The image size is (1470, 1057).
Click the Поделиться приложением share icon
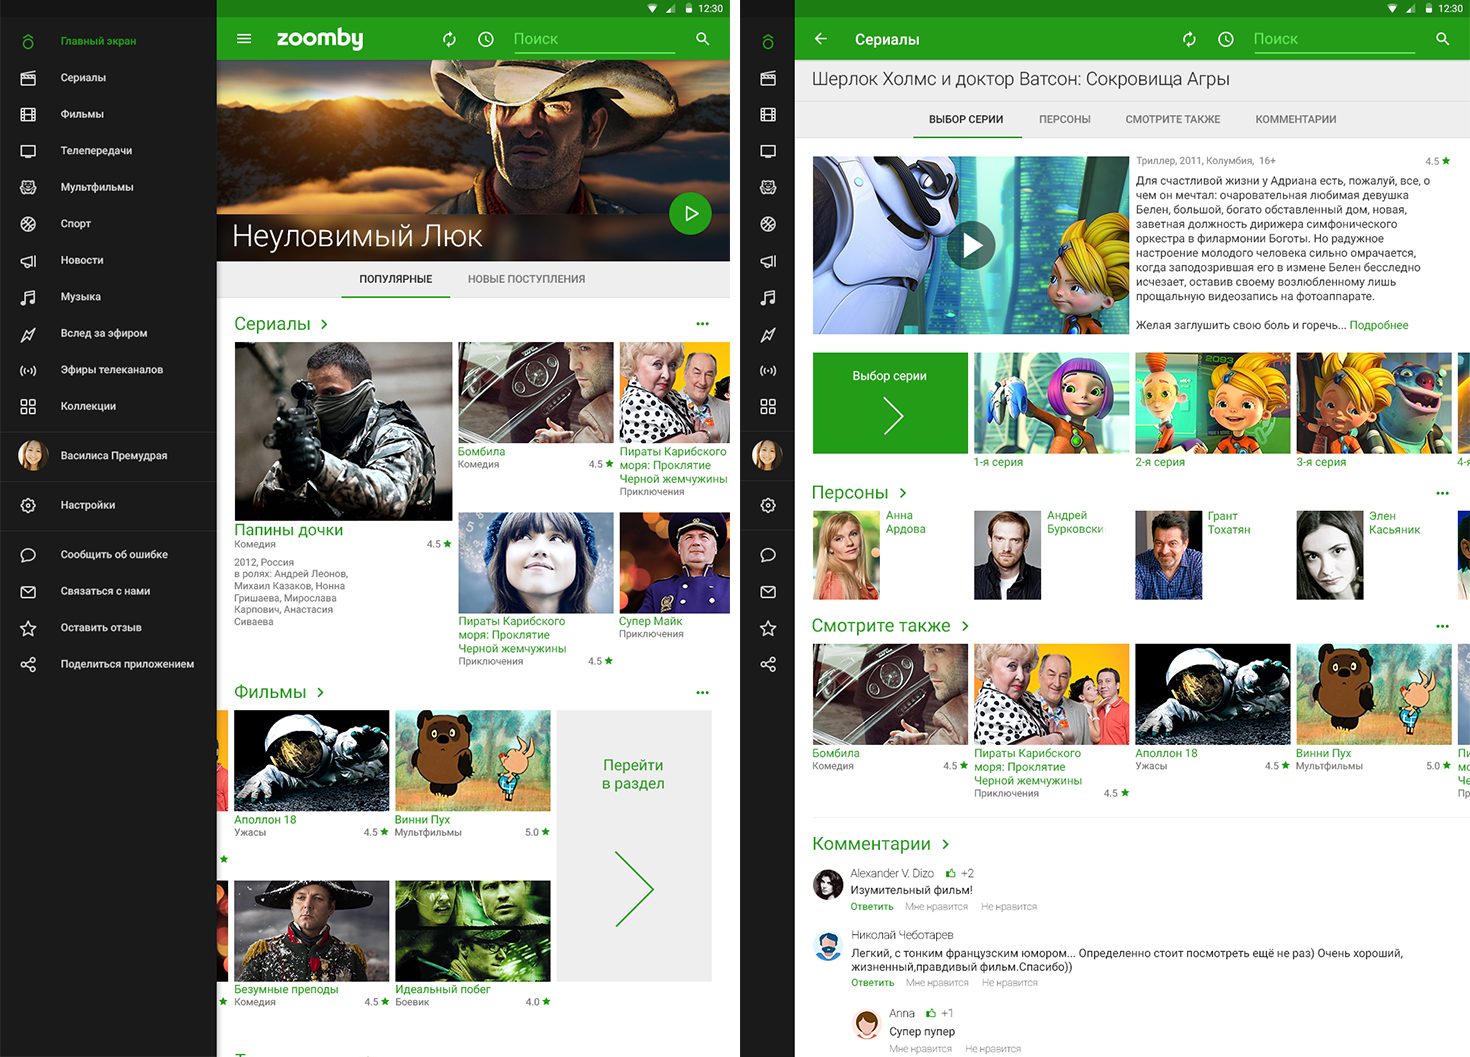click(28, 664)
